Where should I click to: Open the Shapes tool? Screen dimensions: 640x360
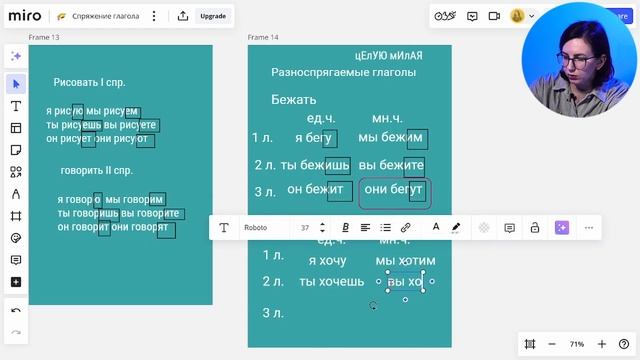tap(16, 172)
